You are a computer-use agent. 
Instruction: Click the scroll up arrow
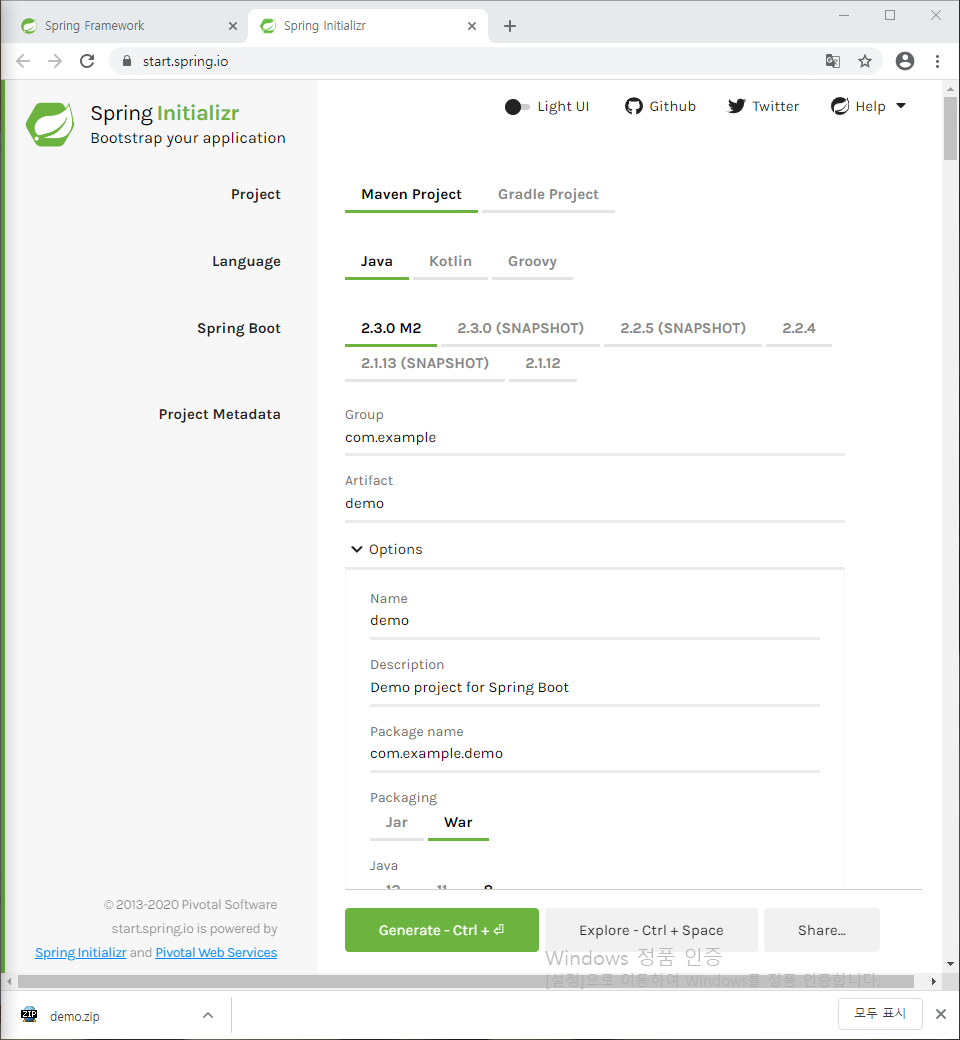pos(951,89)
